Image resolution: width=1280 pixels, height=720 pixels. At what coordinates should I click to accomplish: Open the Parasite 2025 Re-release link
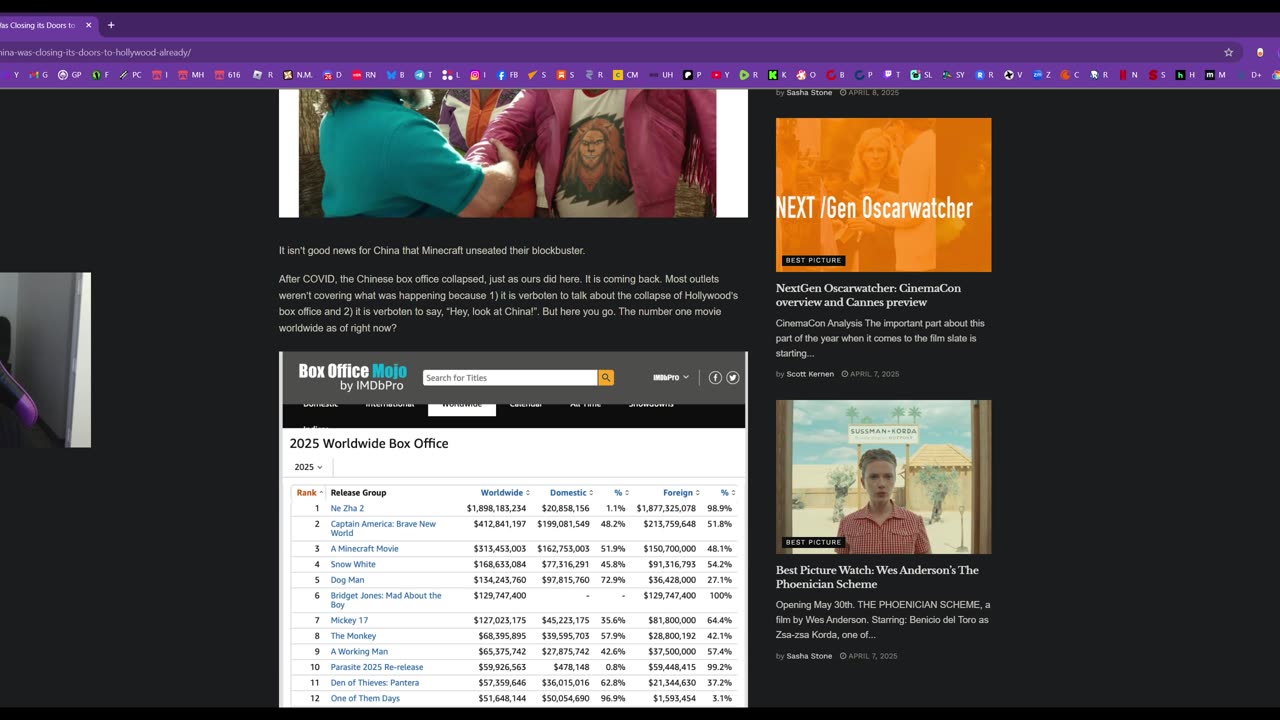point(377,667)
